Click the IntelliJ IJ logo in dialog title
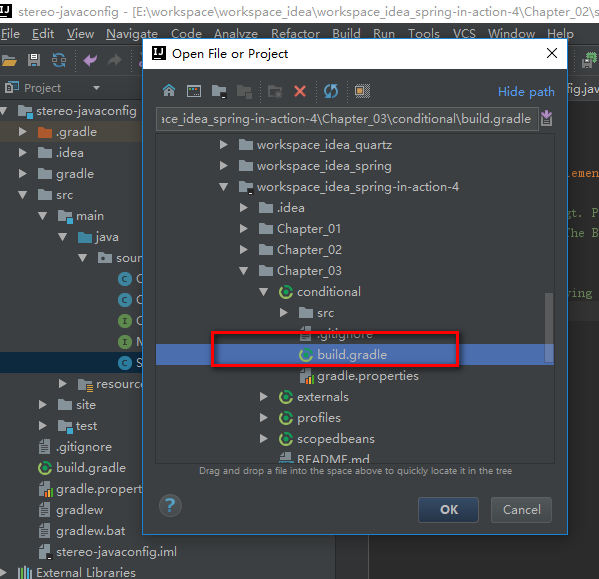This screenshot has width=599, height=579. pos(159,53)
